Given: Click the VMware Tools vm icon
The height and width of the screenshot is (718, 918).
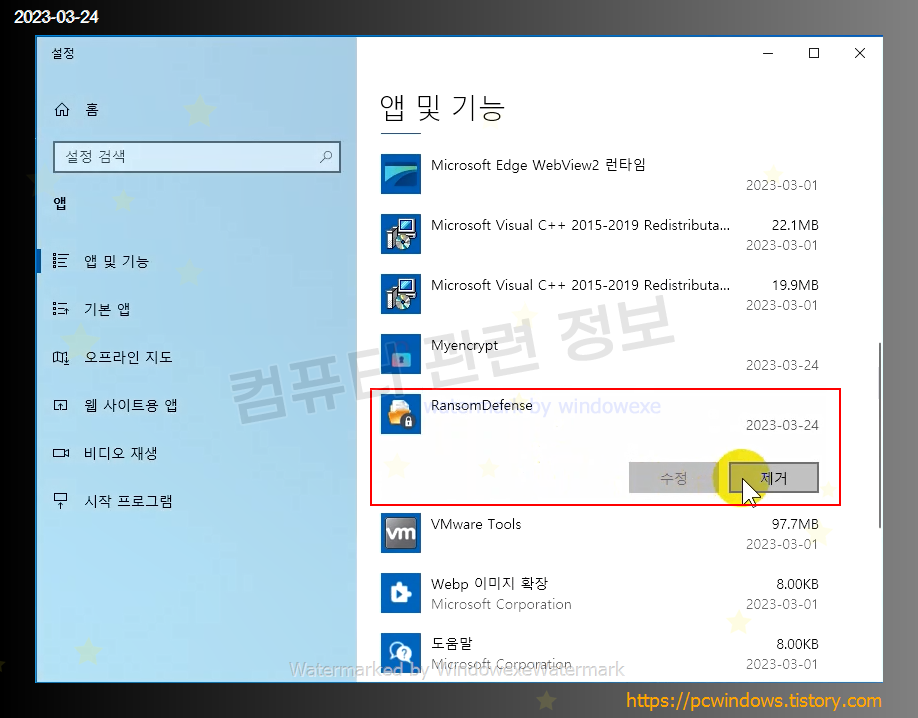Looking at the screenshot, I should [x=400, y=533].
